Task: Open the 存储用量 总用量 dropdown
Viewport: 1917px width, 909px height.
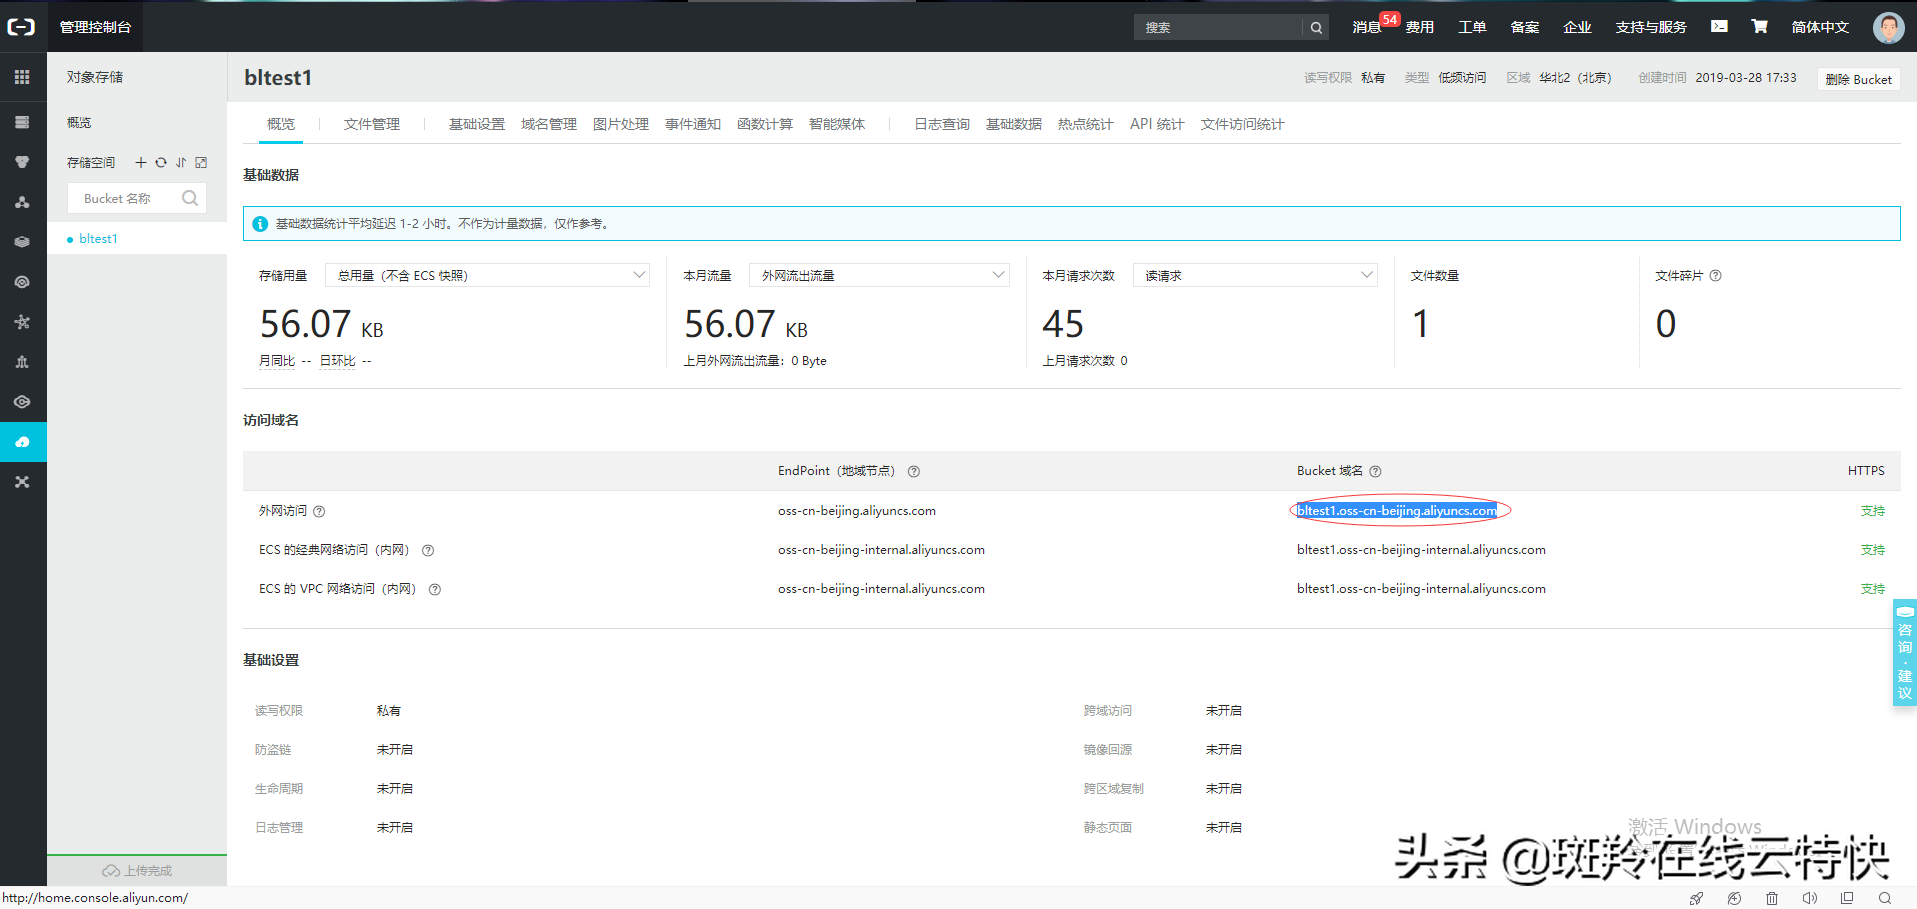Action: click(487, 275)
